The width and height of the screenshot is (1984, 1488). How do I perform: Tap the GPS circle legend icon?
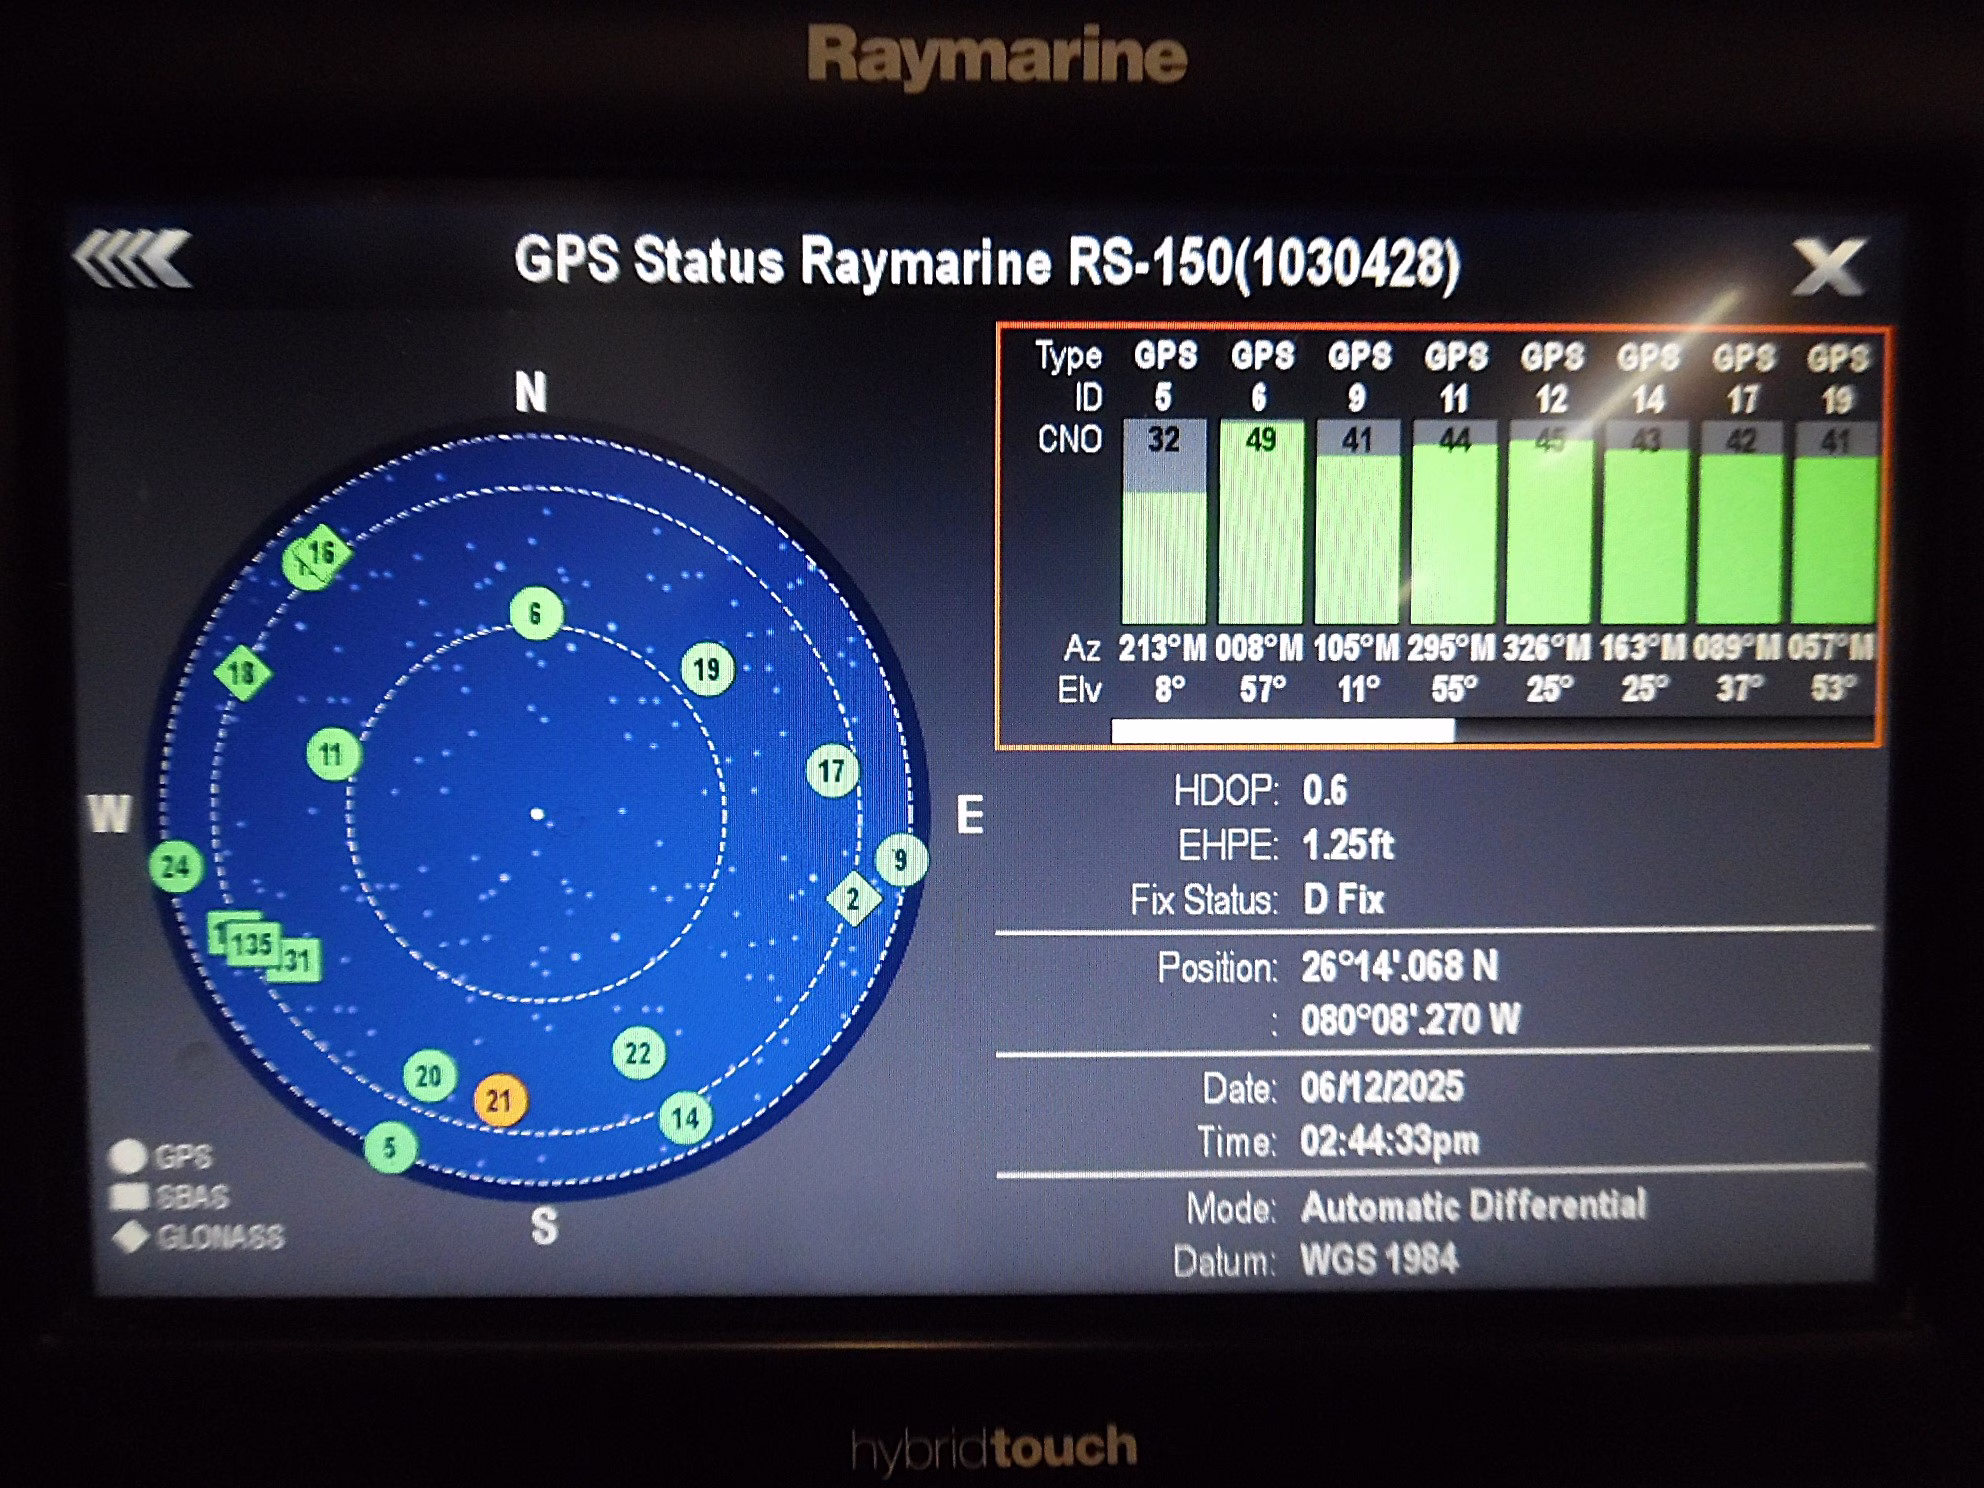click(x=127, y=1156)
